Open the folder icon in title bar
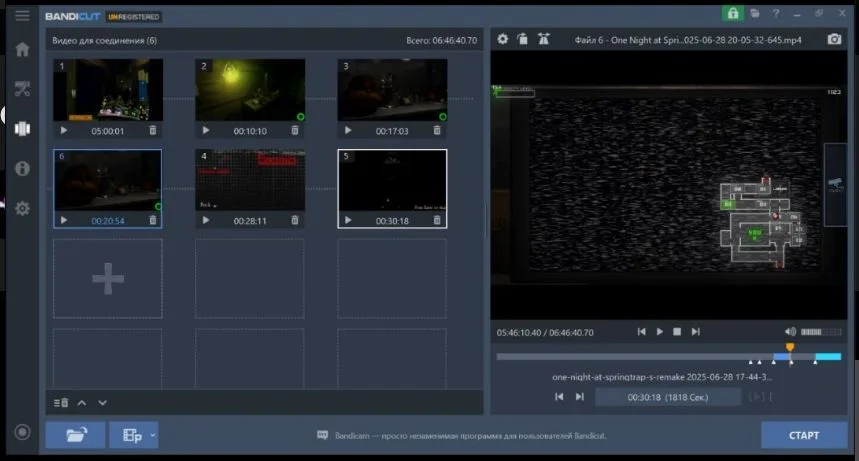Screen dimensions: 859x461 755,13
